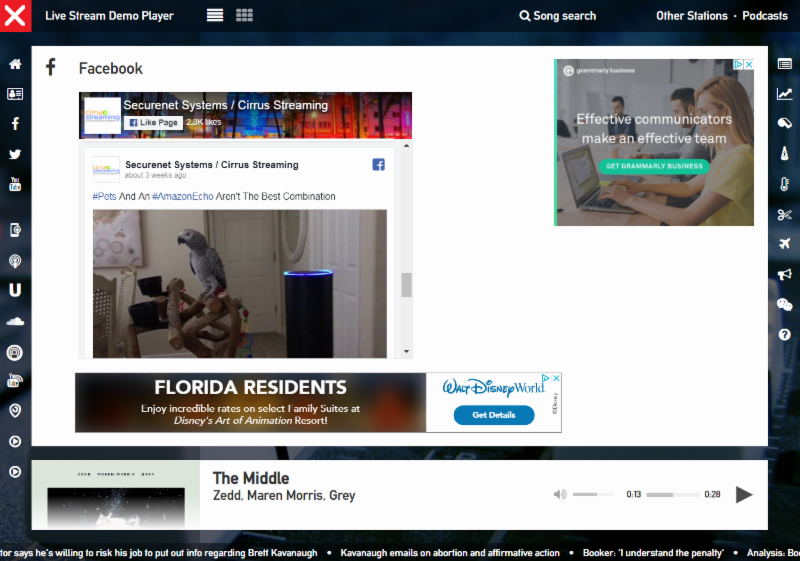Click the Facebook logo in the post corner

[x=379, y=165]
